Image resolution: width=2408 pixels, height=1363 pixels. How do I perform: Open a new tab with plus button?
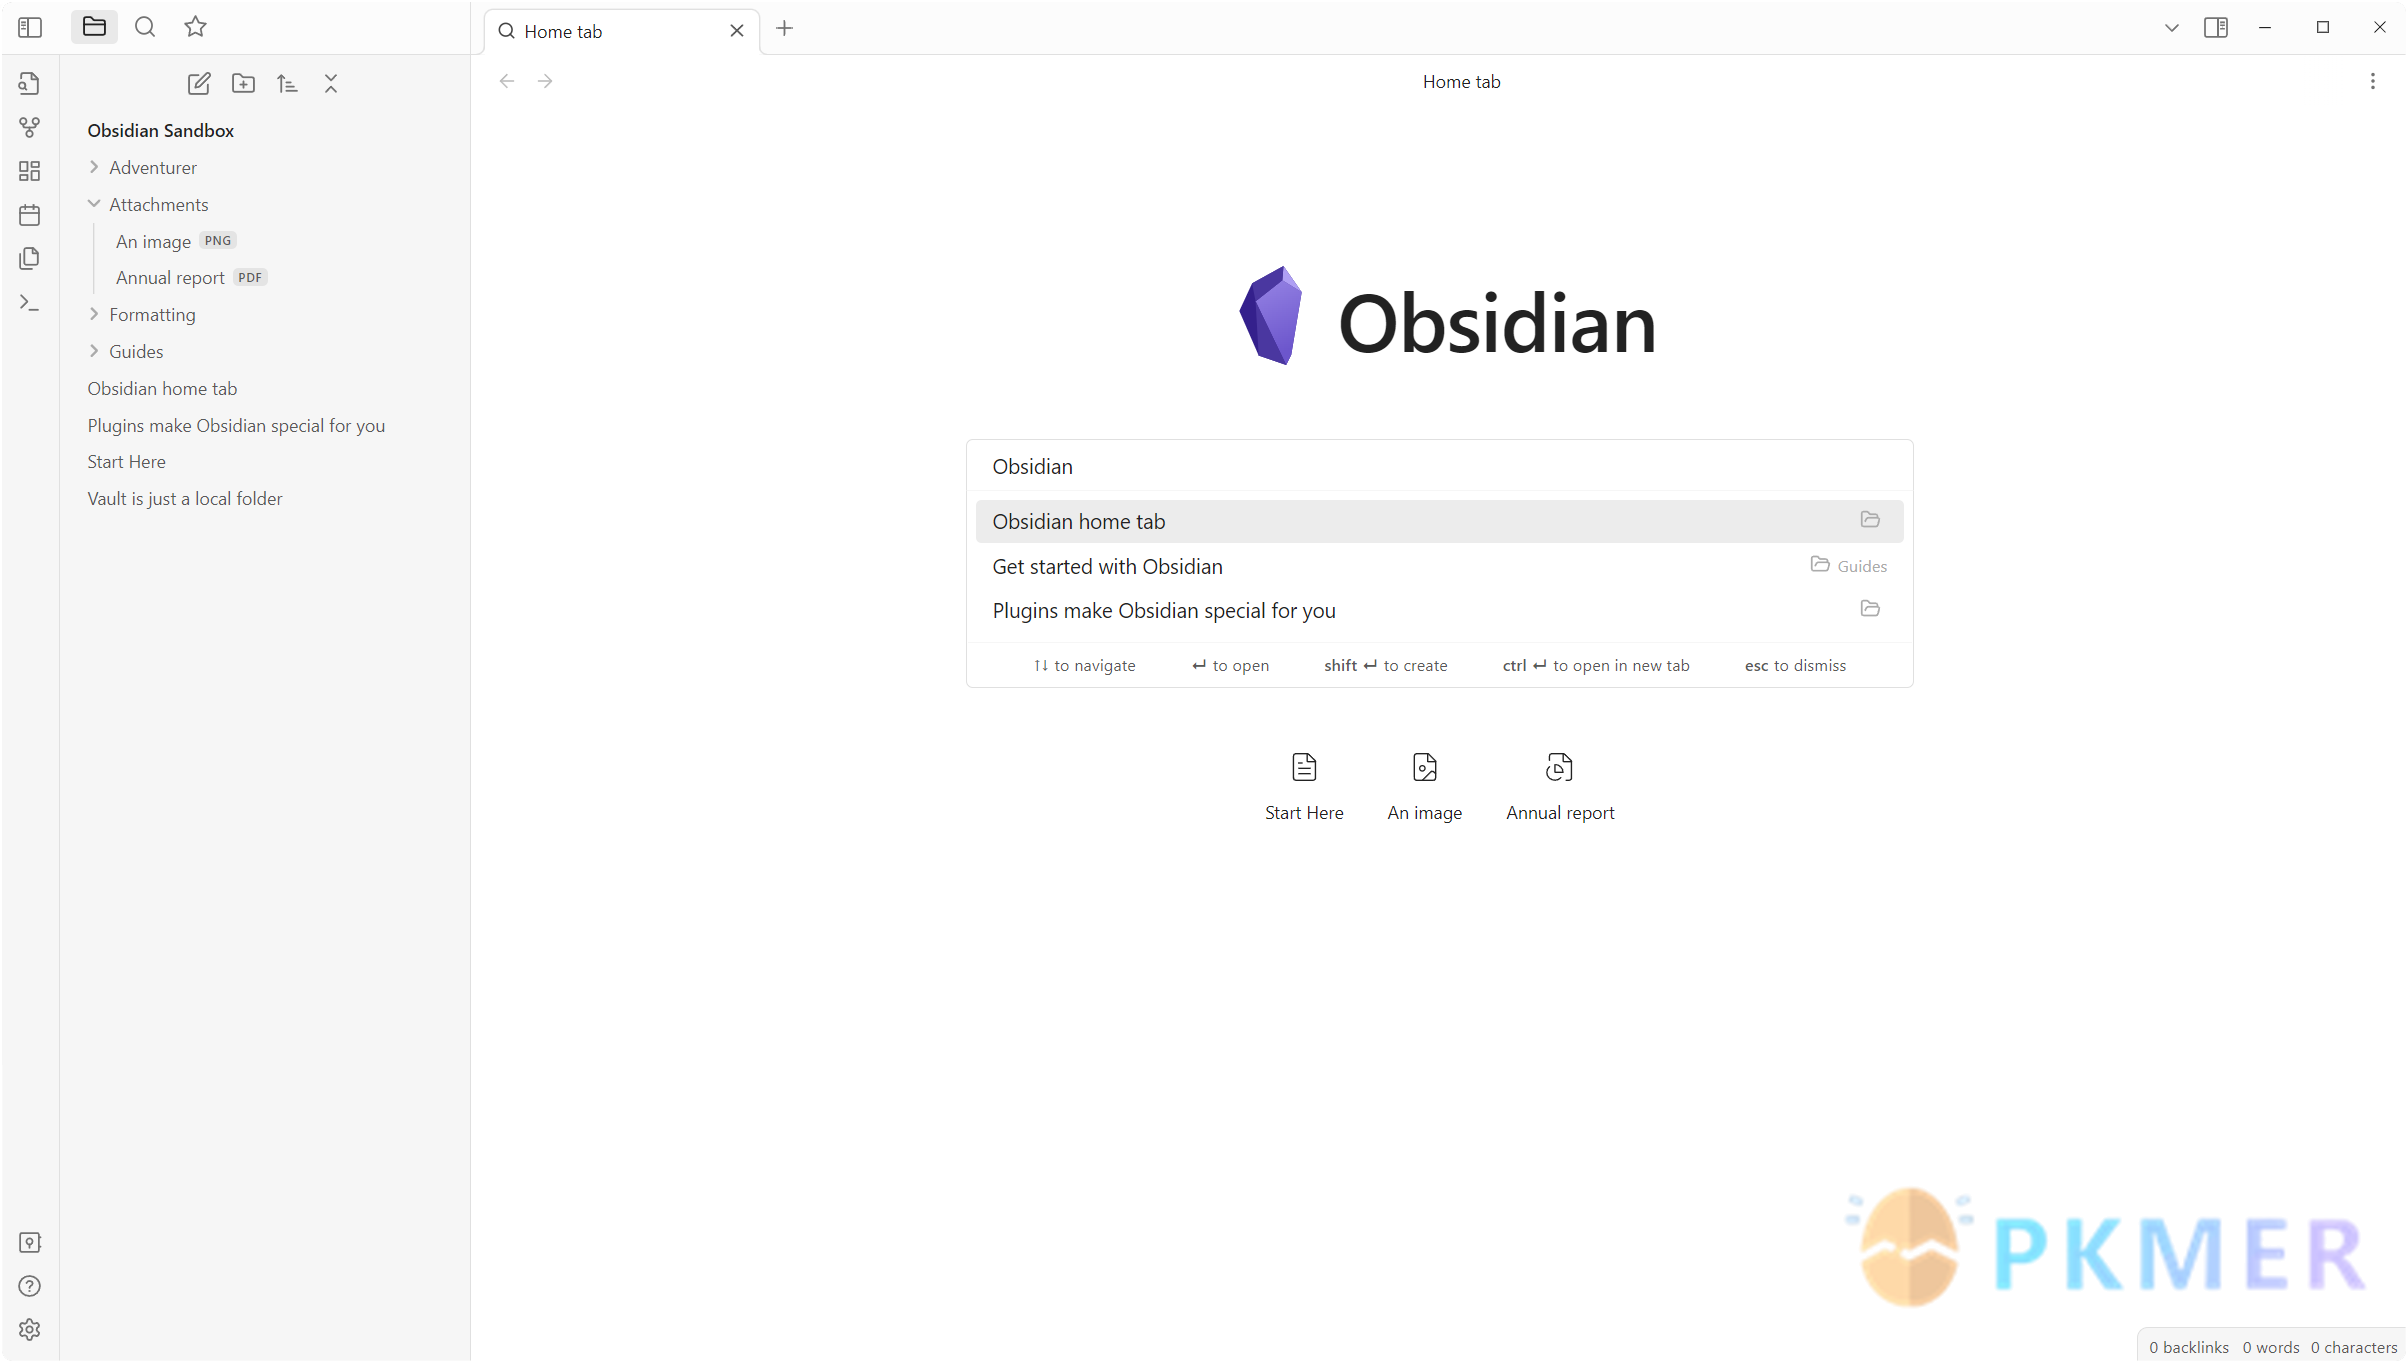(x=786, y=30)
